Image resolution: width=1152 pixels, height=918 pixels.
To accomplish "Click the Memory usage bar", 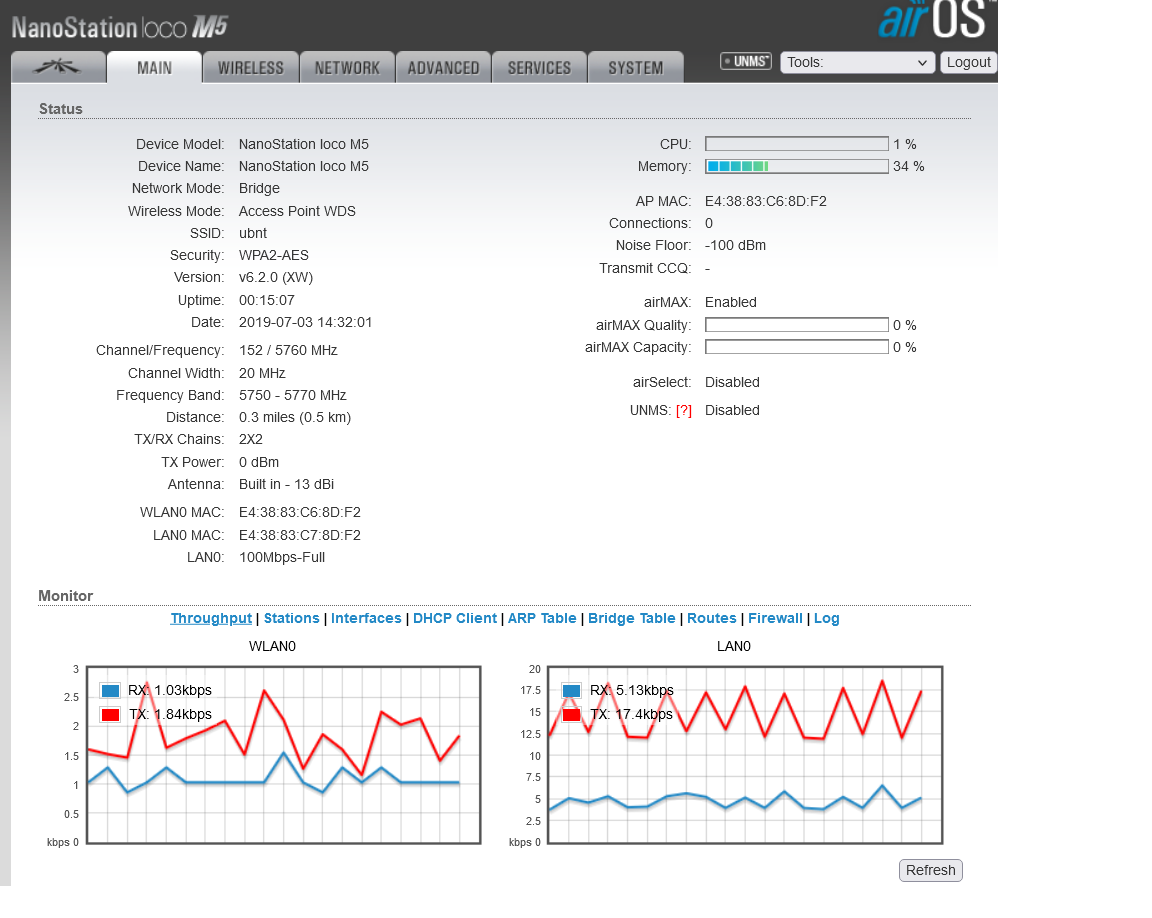I will point(796,166).
